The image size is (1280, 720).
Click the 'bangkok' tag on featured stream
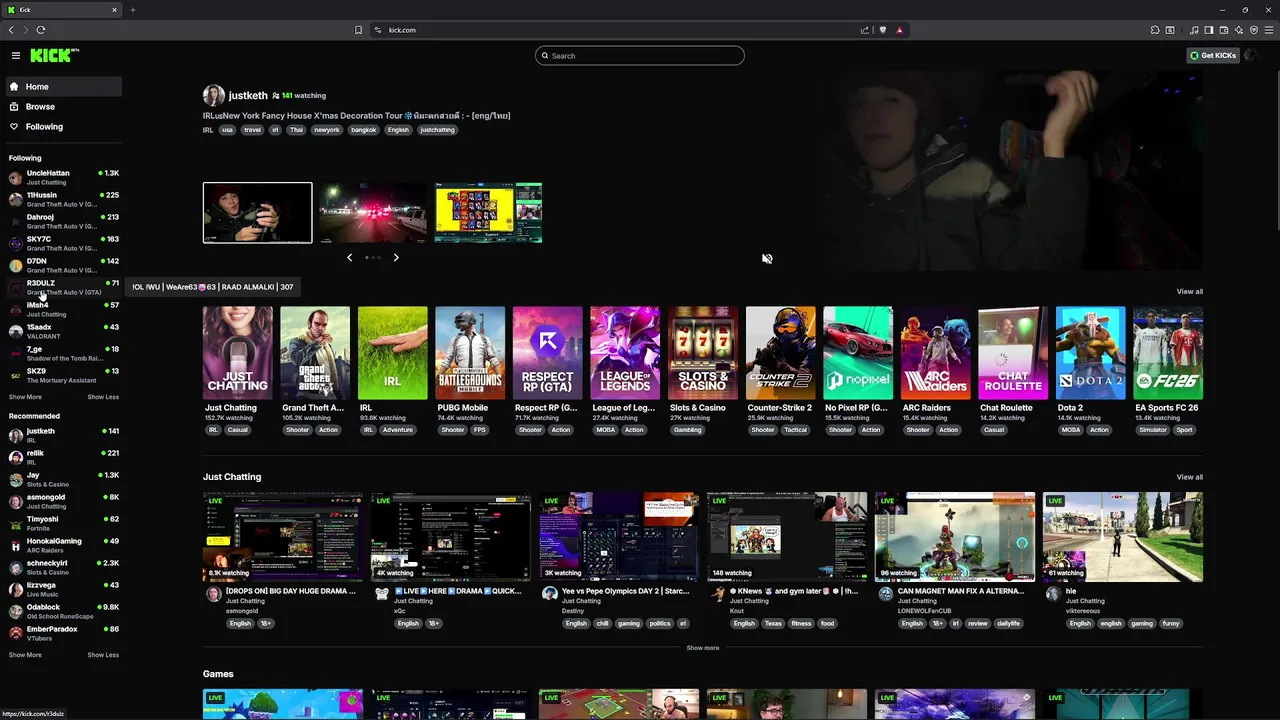[x=364, y=130]
